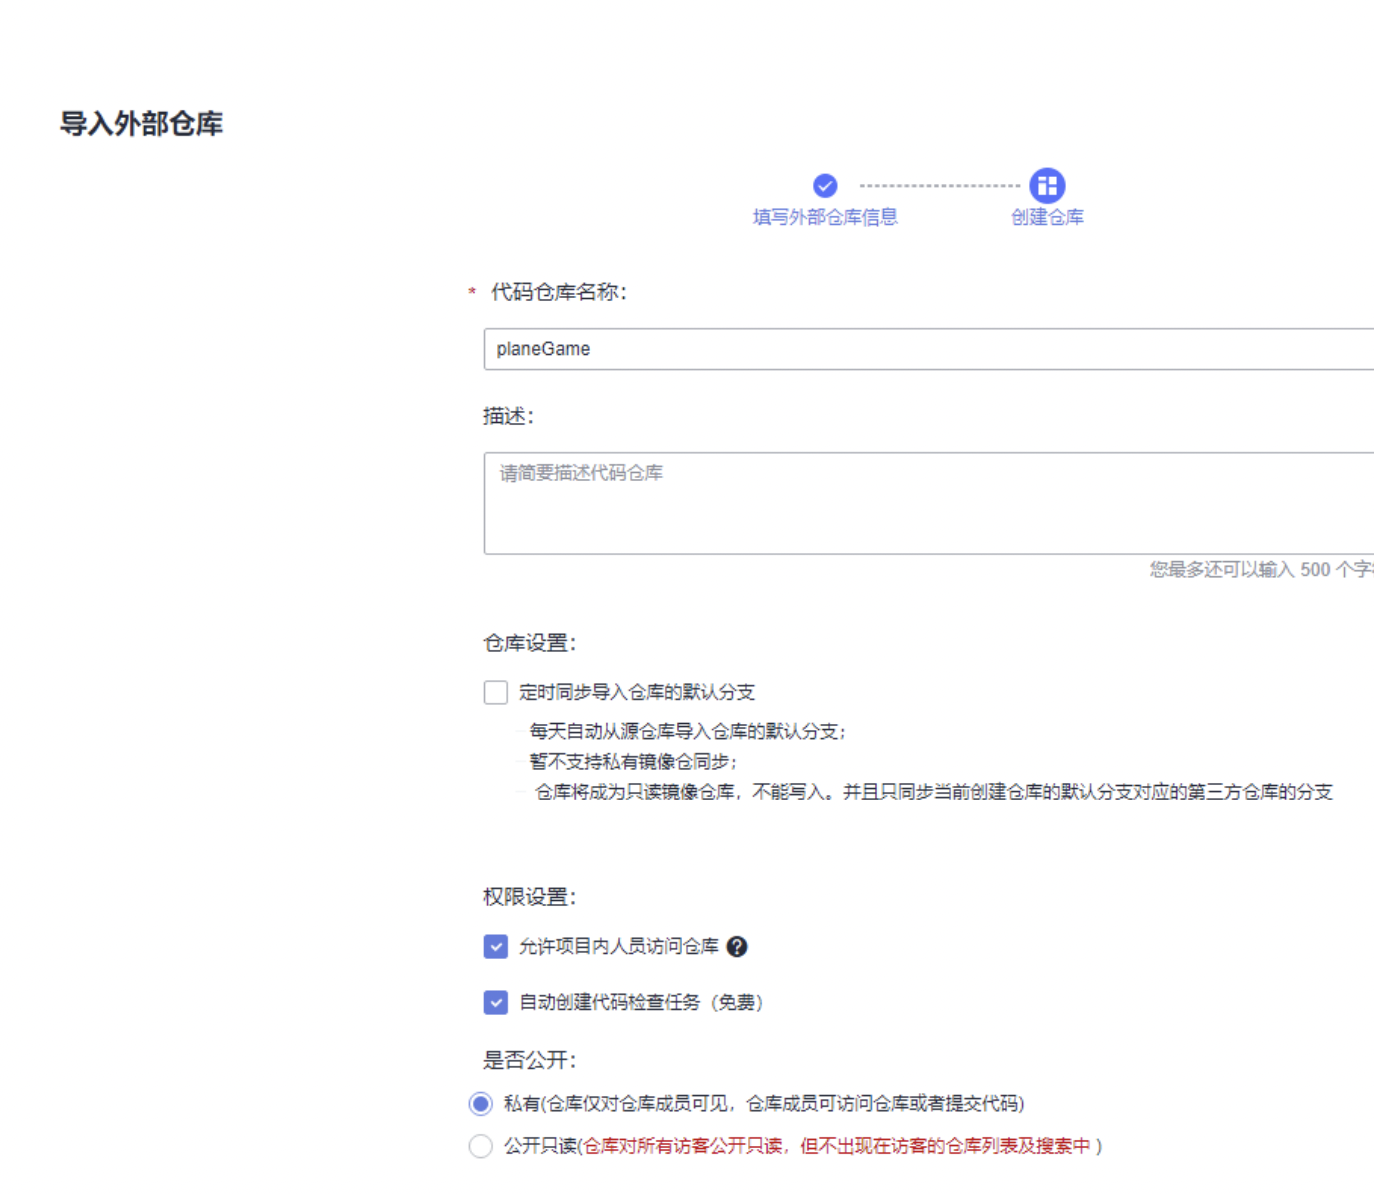Select the 创建仓库 step label
1374x1194 pixels.
[1047, 217]
